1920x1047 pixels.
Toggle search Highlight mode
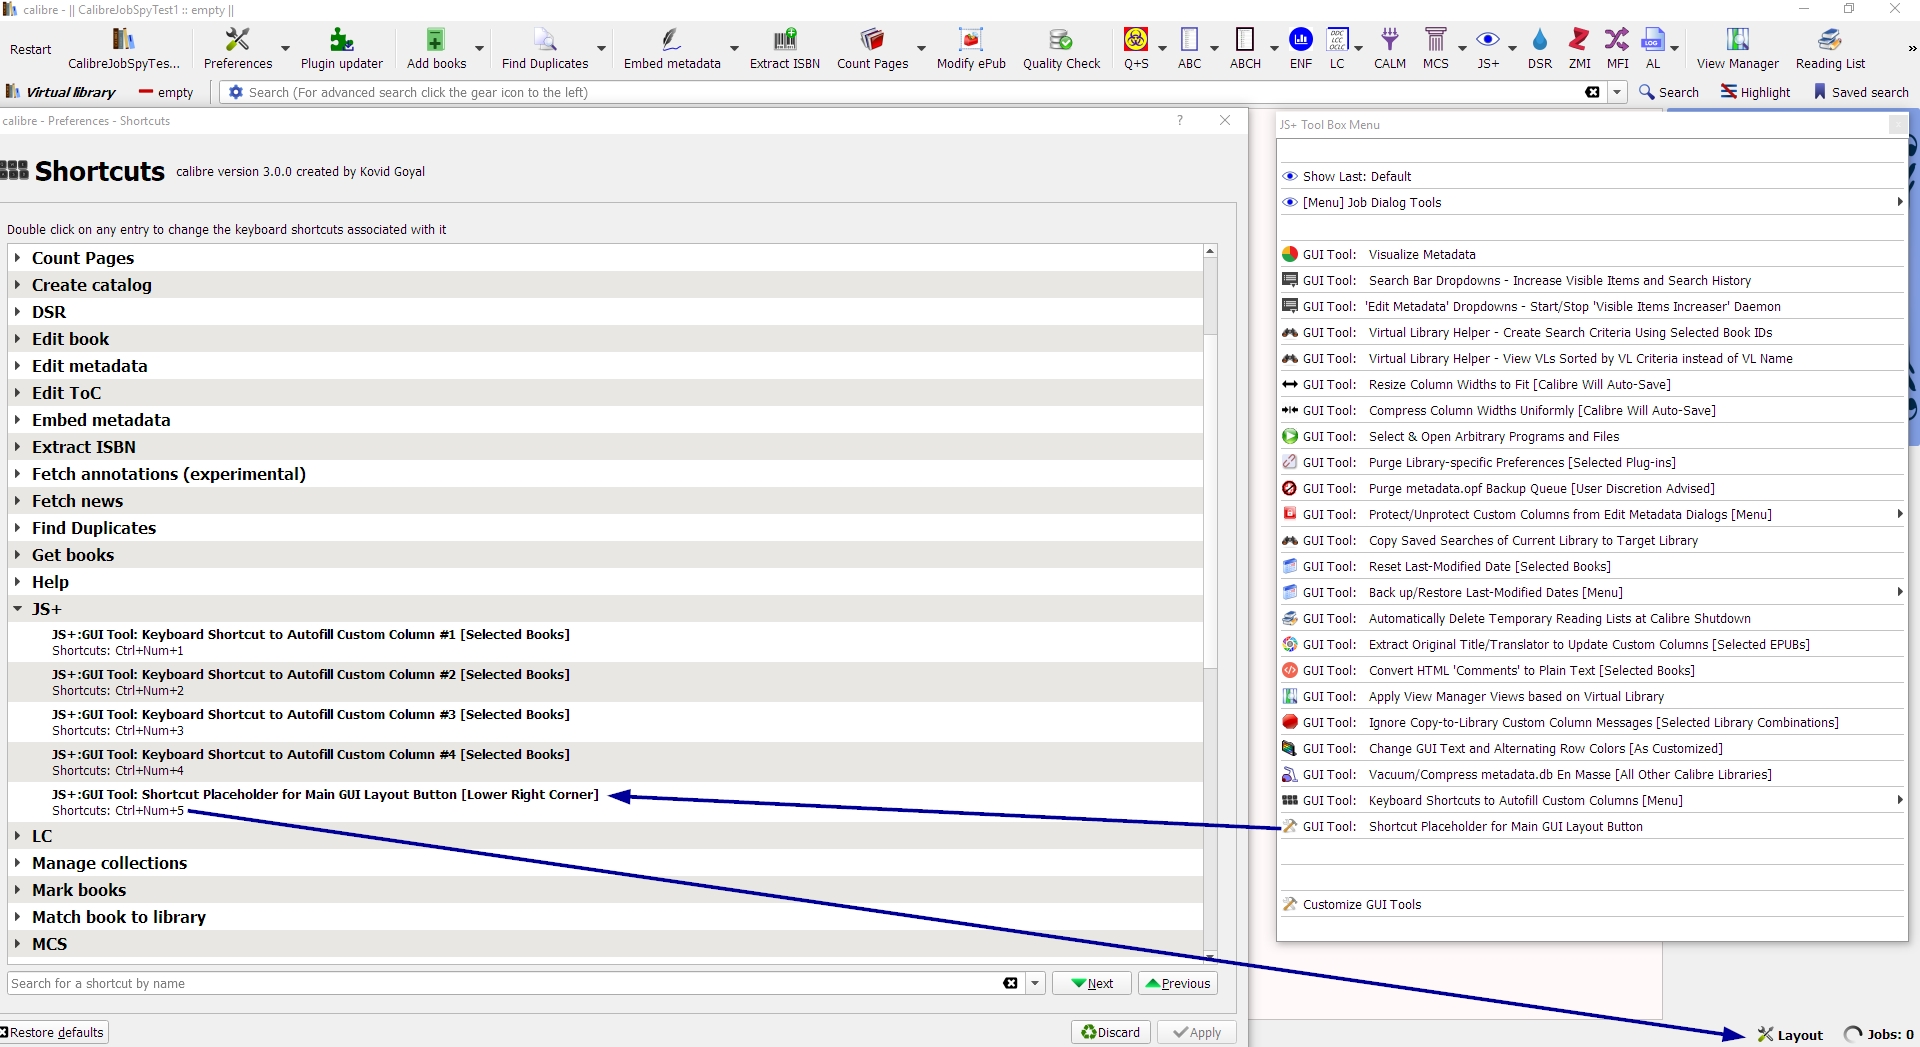1756,92
